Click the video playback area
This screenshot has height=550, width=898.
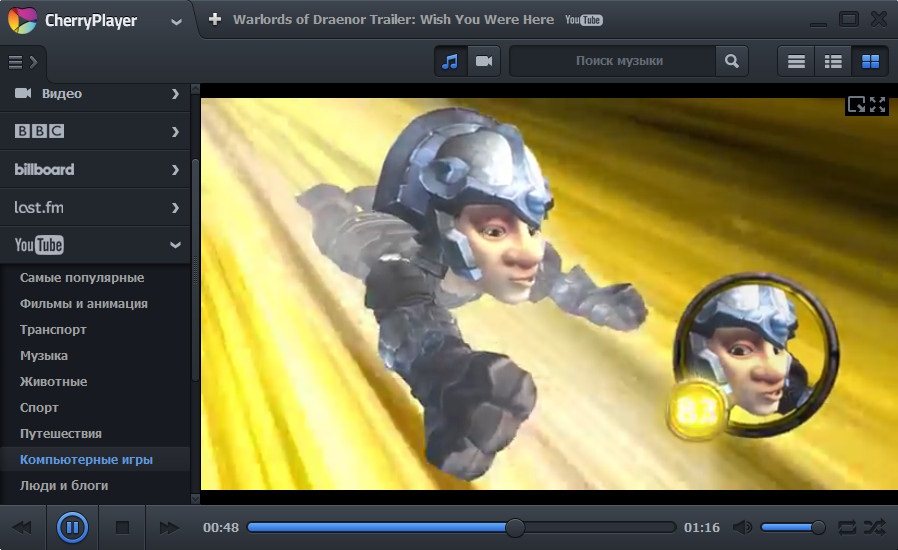(x=549, y=294)
